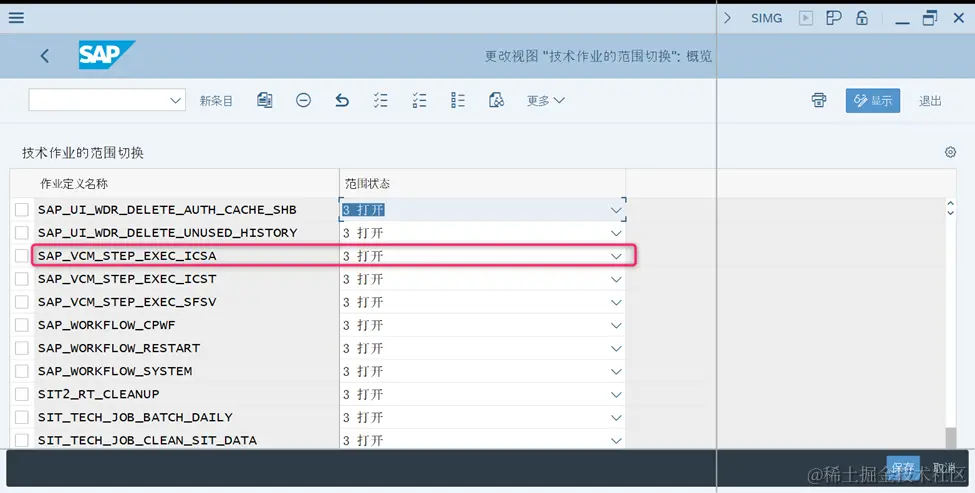
Task: Click the 保存 button
Action: [903, 468]
